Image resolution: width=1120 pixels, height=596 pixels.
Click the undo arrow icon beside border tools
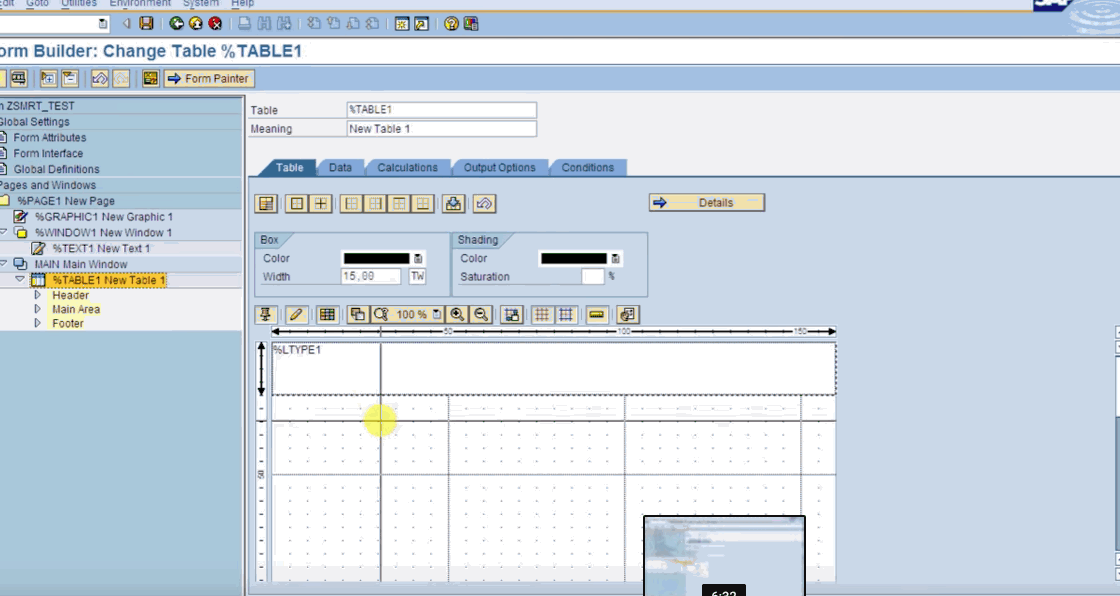click(x=484, y=204)
